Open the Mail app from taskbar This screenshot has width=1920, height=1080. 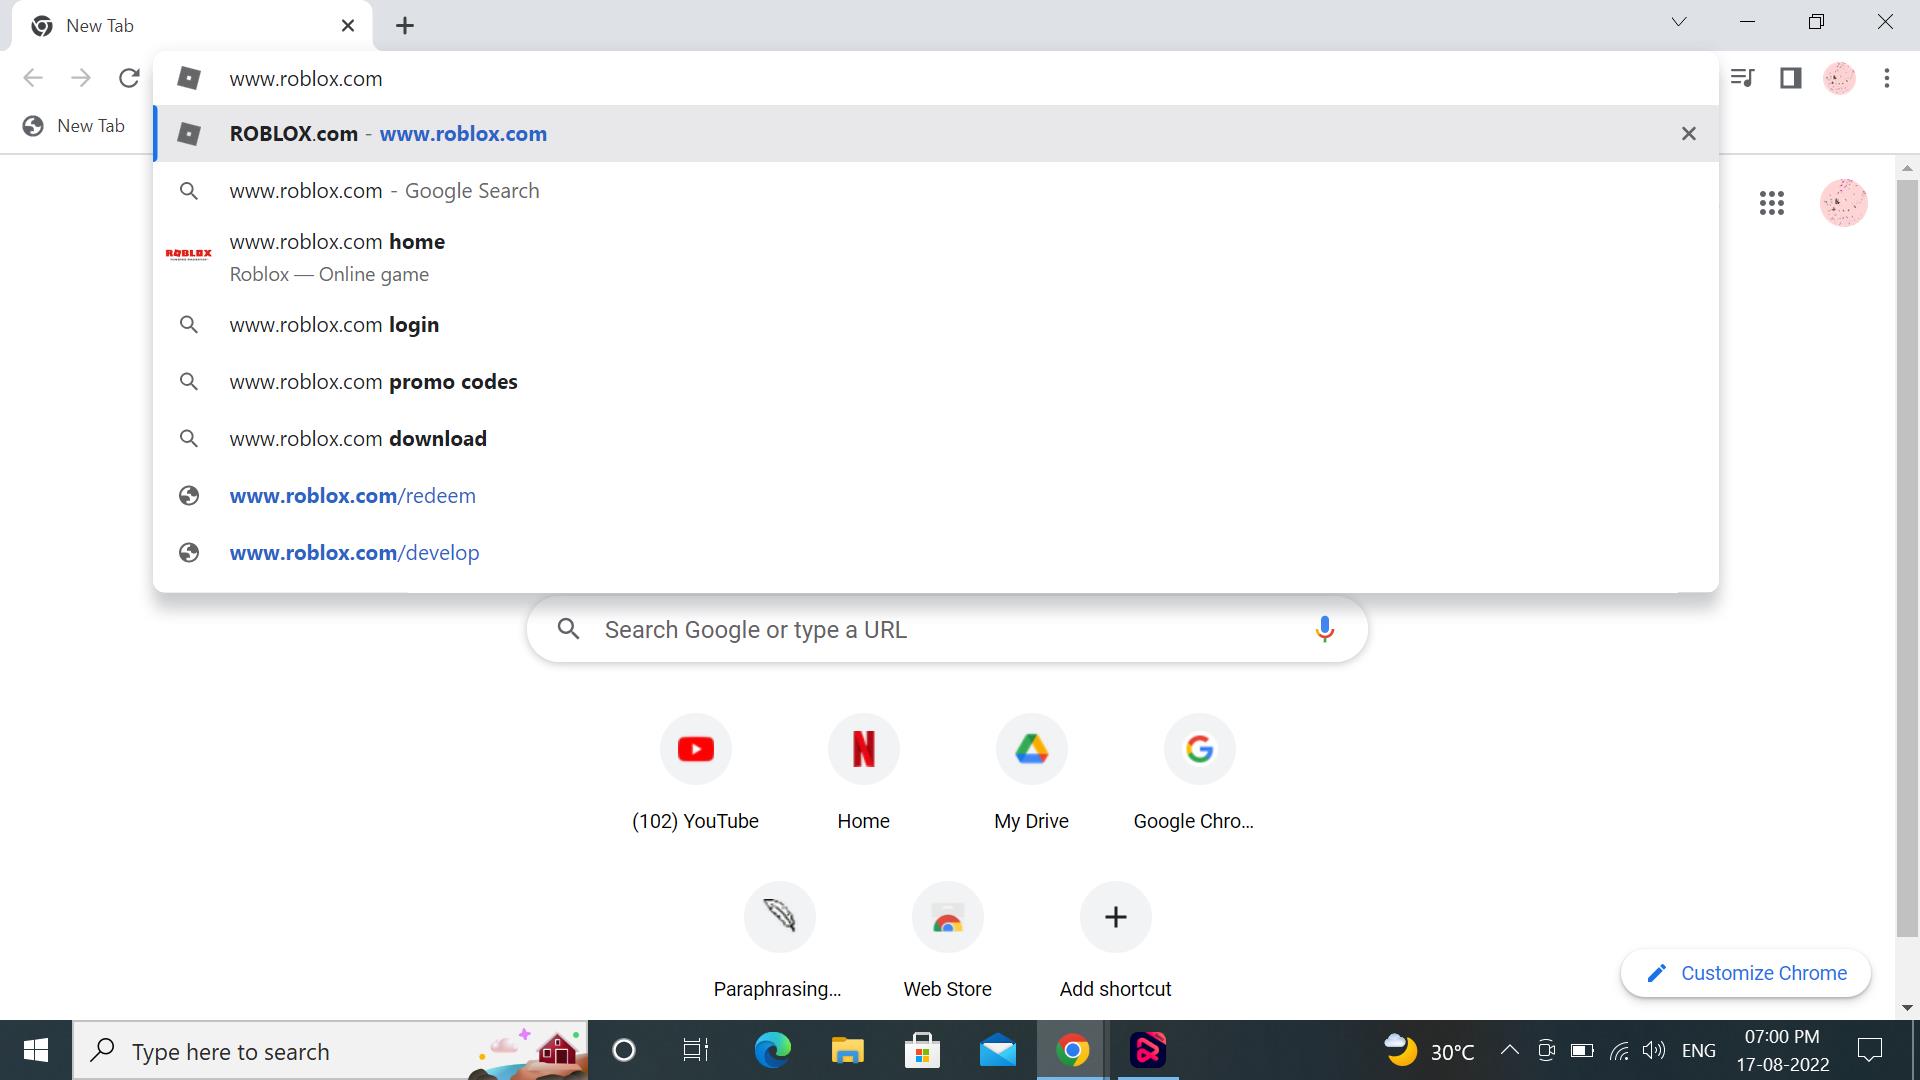997,1050
